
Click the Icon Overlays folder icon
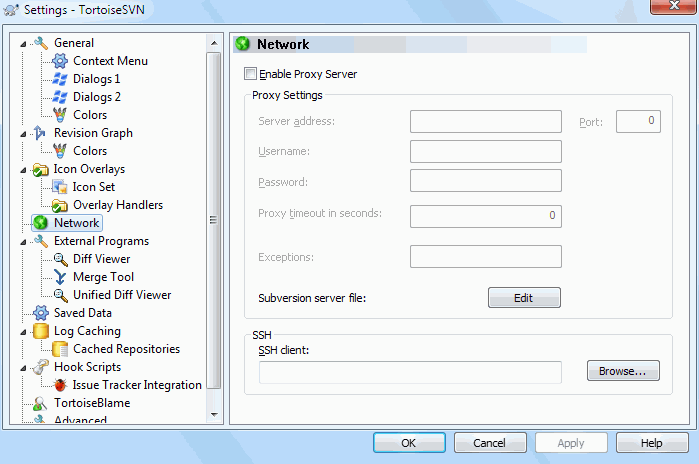click(x=41, y=169)
